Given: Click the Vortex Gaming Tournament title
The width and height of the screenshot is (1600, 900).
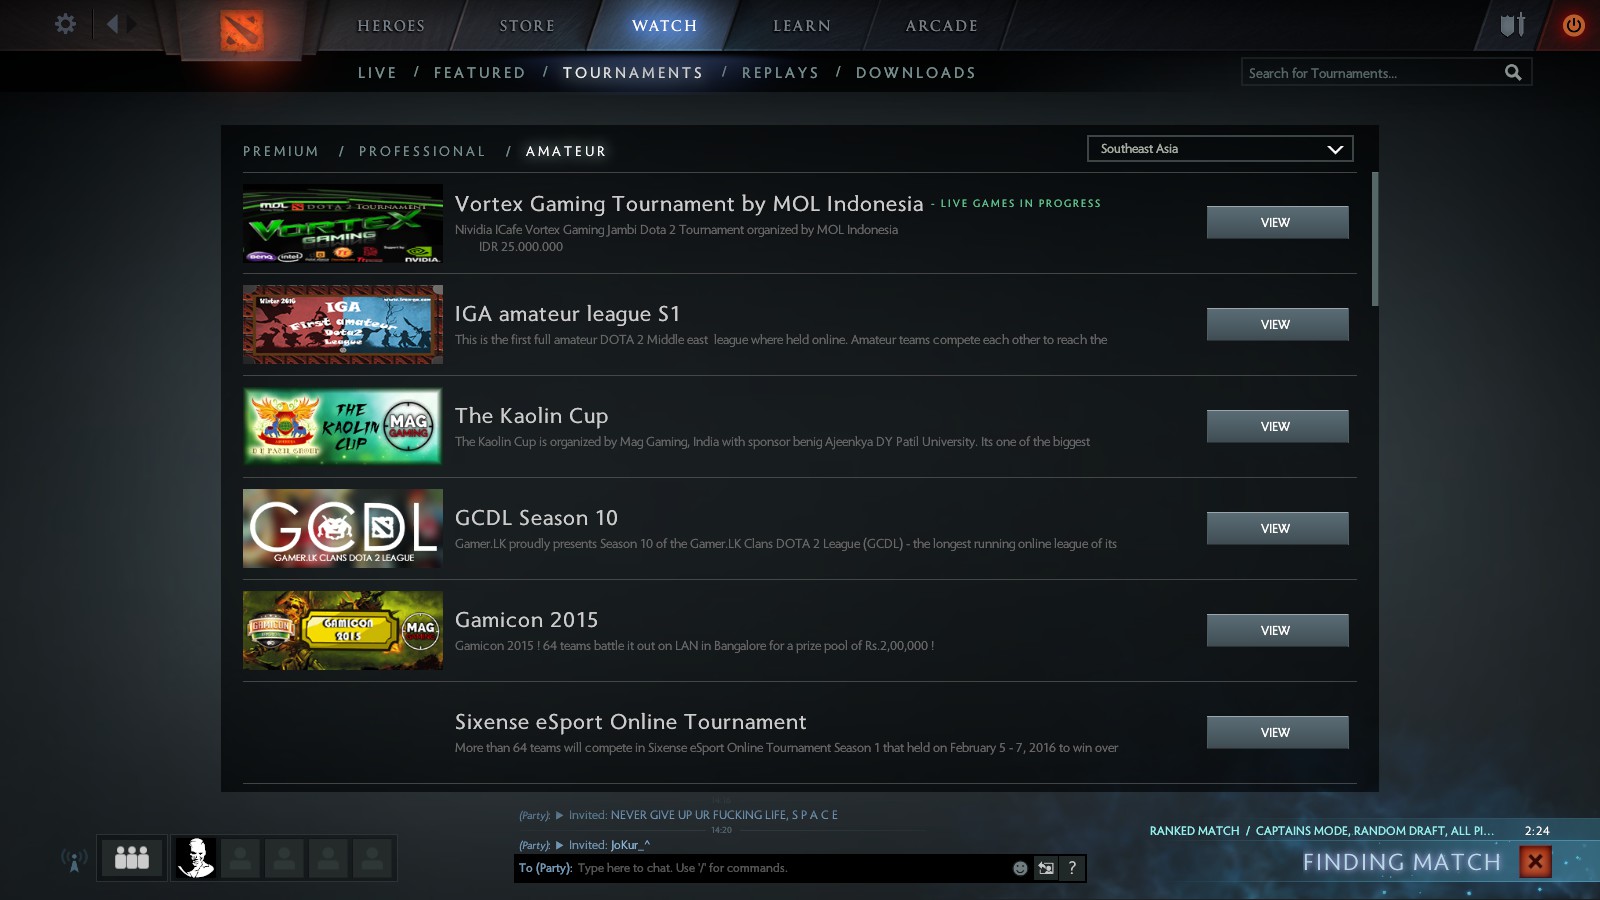Looking at the screenshot, I should click(689, 204).
